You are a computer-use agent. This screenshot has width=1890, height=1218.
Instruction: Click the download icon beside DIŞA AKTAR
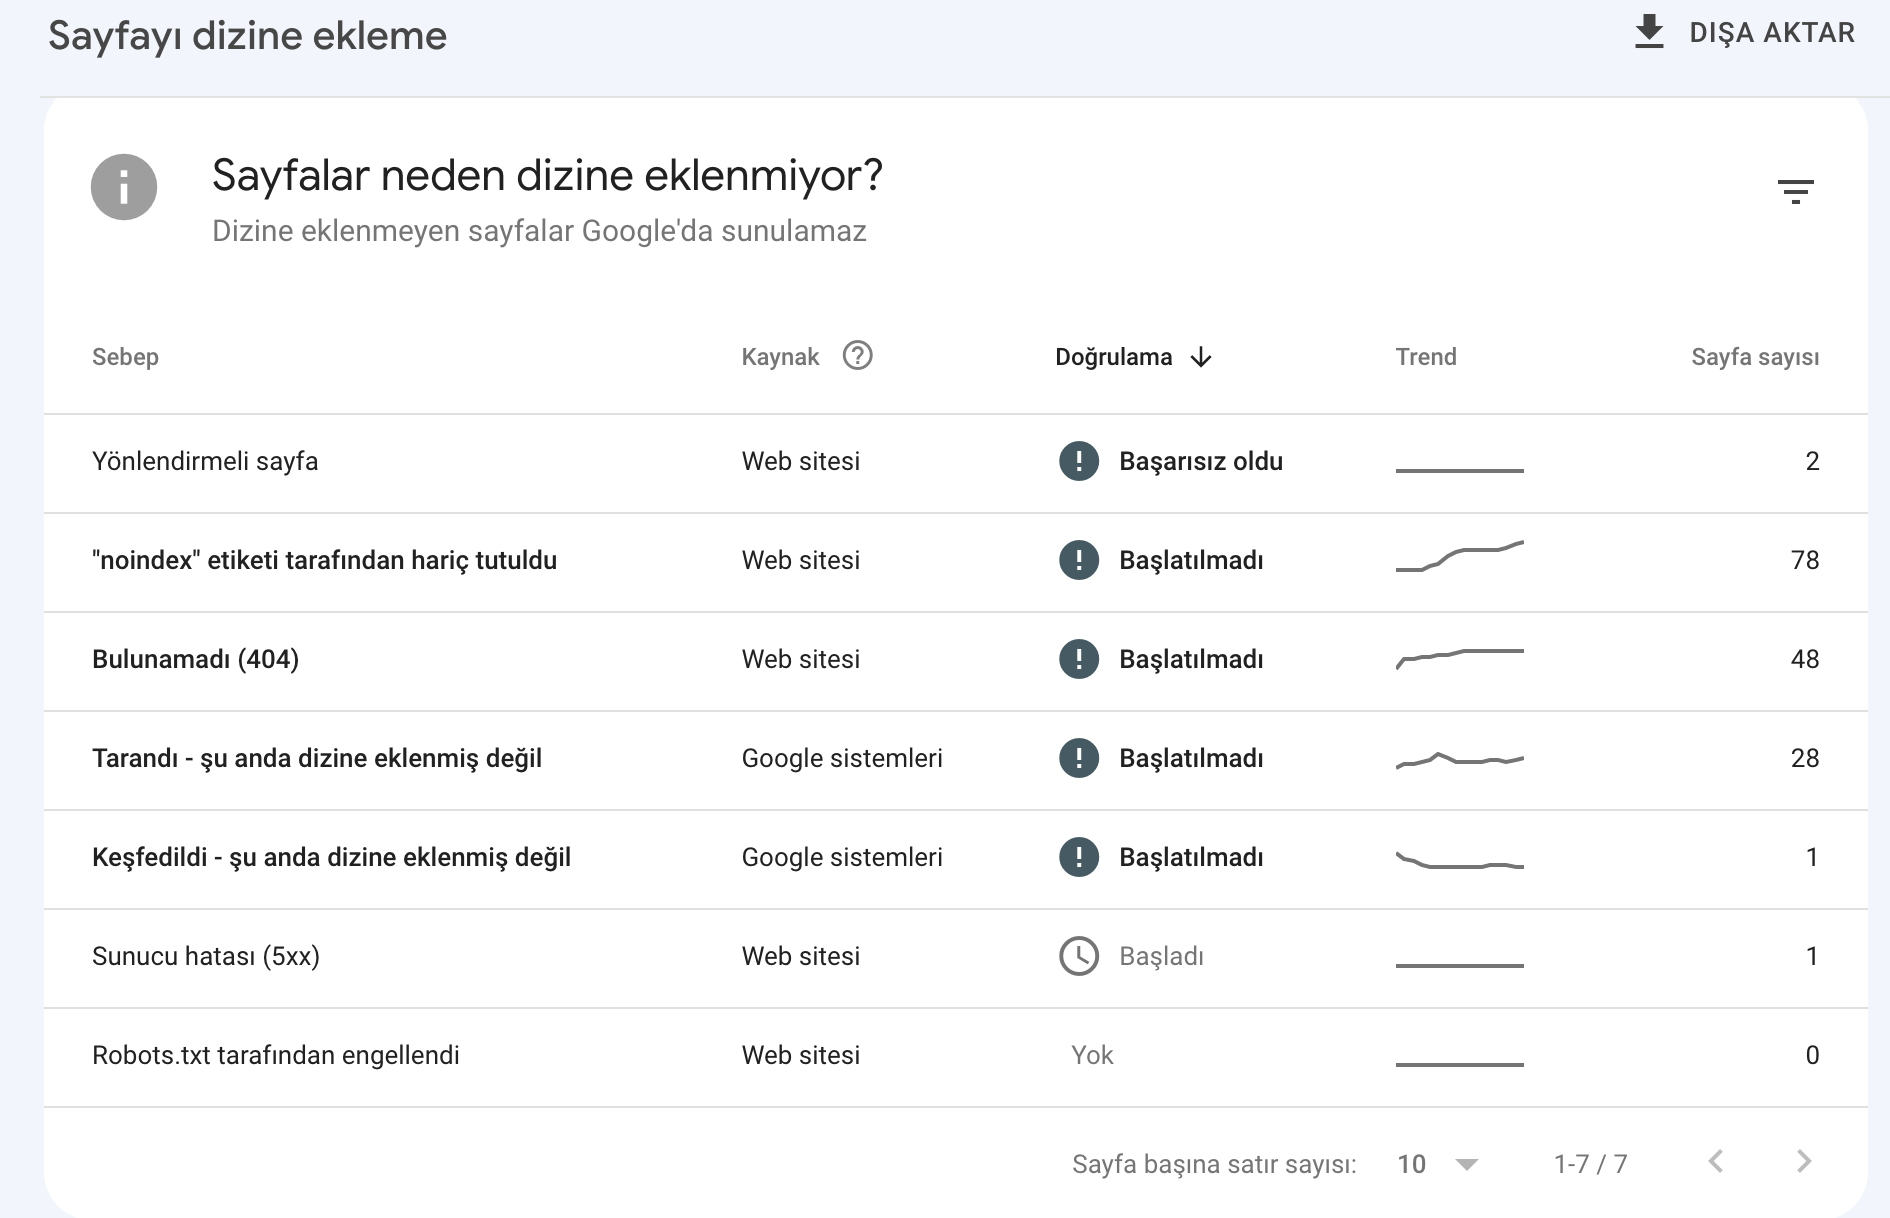1649,32
